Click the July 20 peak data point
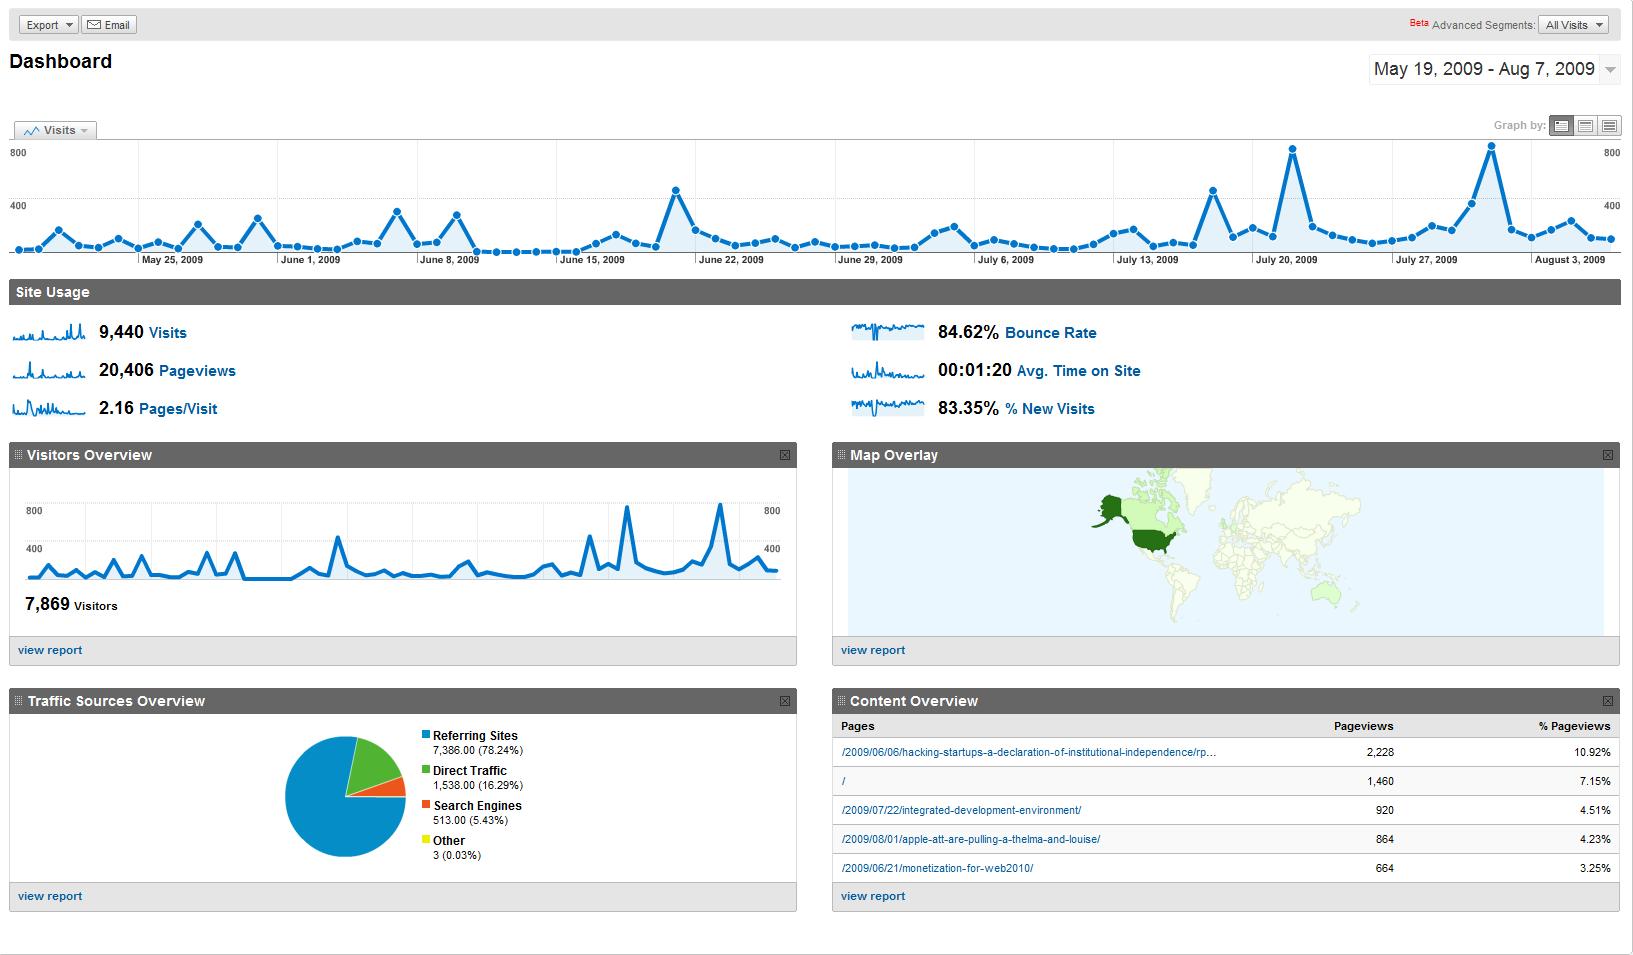Screen dimensions: 1633x955 click(1292, 150)
